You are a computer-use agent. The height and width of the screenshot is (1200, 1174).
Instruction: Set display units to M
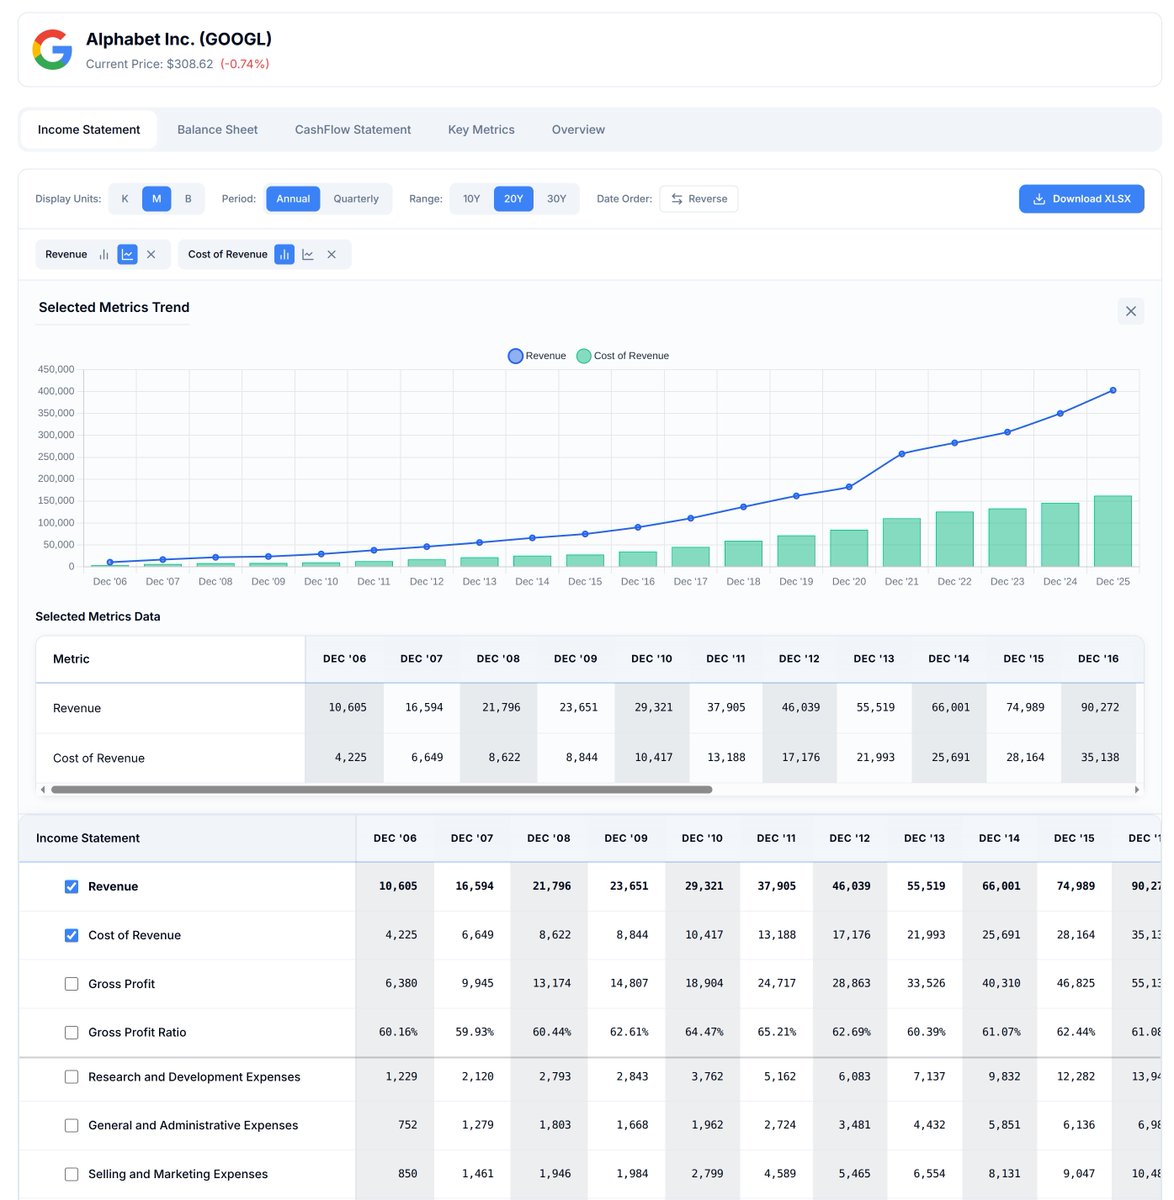pos(156,199)
